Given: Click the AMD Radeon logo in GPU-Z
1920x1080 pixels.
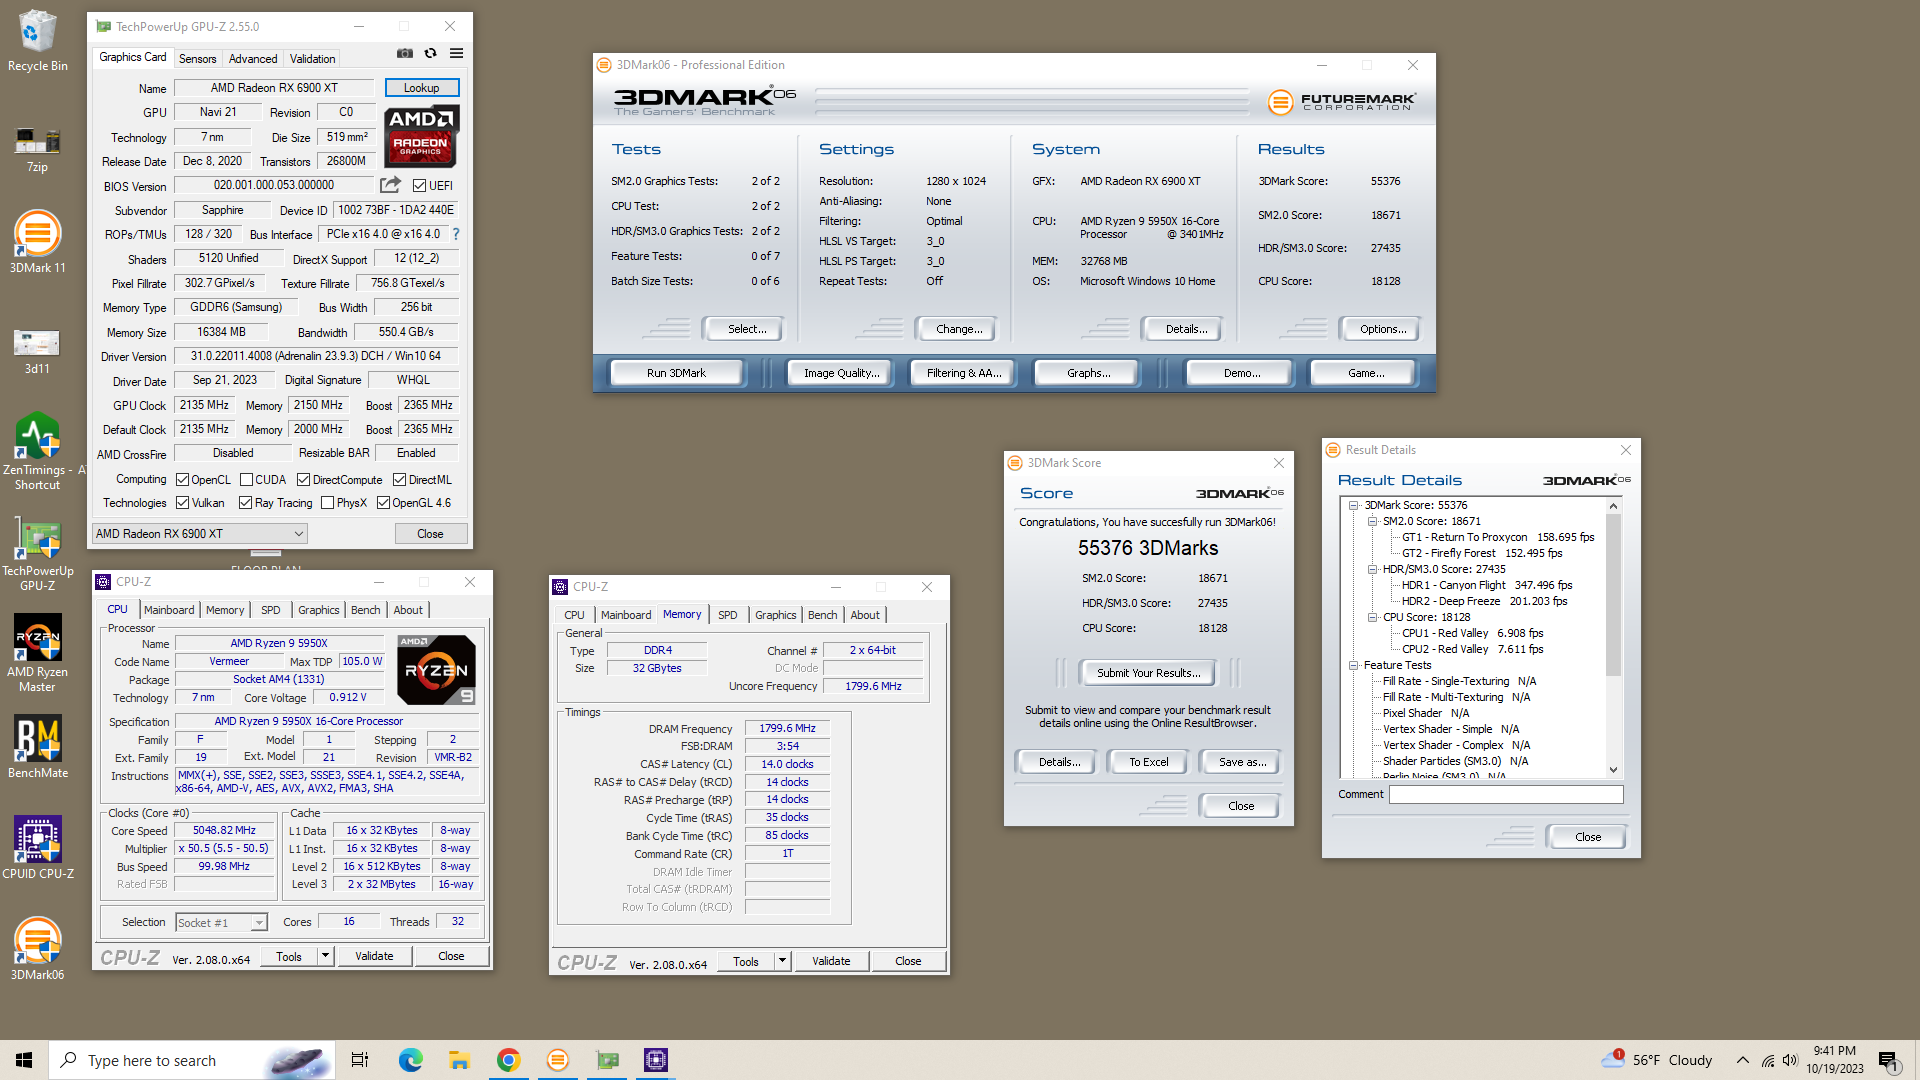Looking at the screenshot, I should (421, 136).
